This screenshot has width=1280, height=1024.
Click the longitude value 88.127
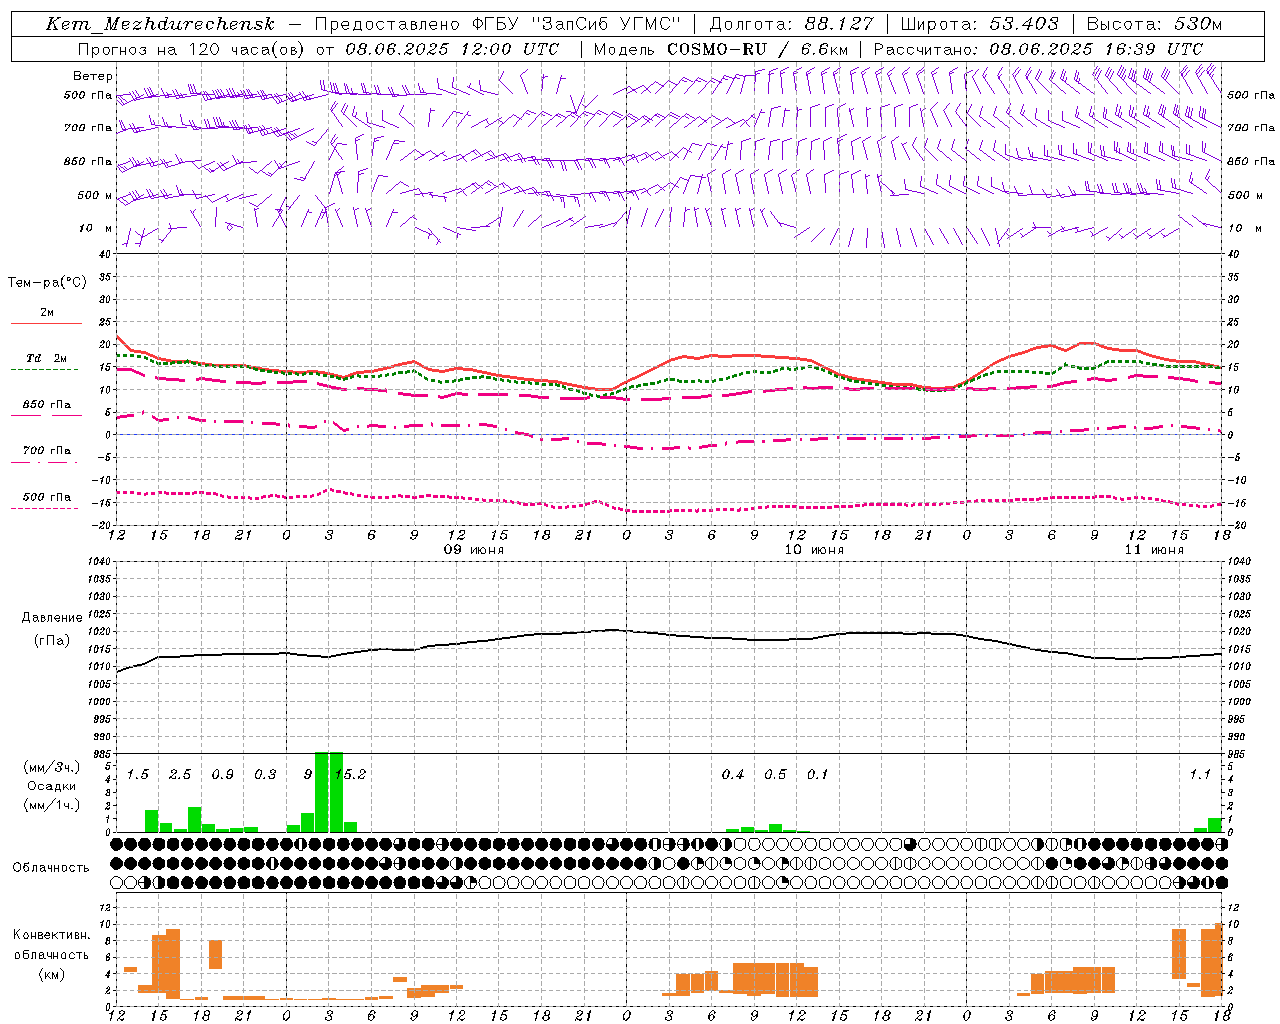[x=838, y=24]
